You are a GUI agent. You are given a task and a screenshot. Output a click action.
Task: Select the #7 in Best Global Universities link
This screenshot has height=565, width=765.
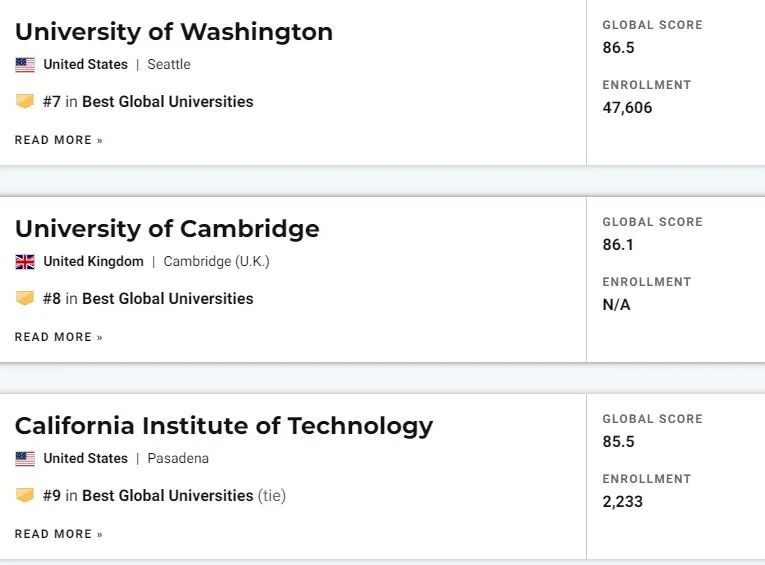coord(148,101)
